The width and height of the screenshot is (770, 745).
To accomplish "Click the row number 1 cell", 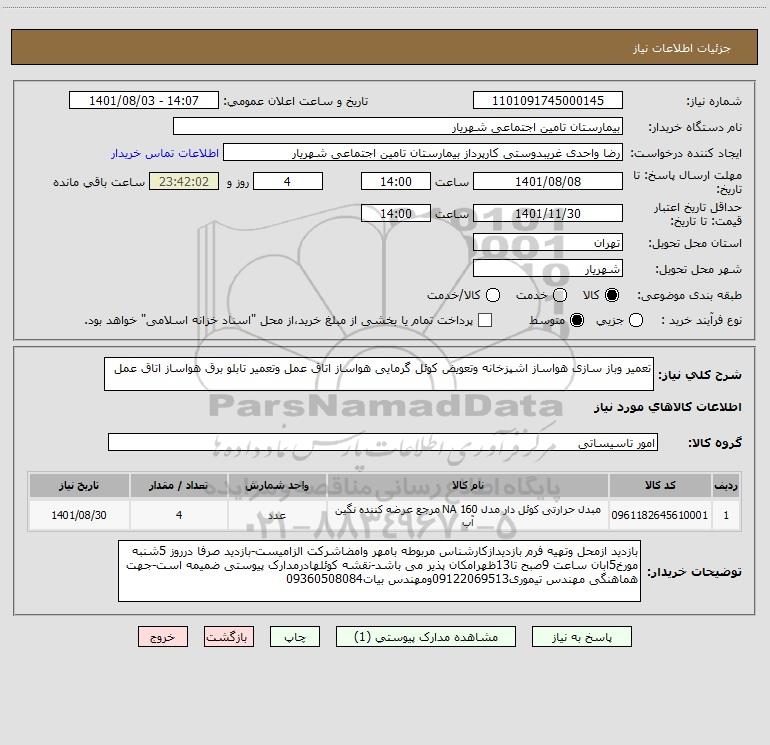I will pos(726,515).
